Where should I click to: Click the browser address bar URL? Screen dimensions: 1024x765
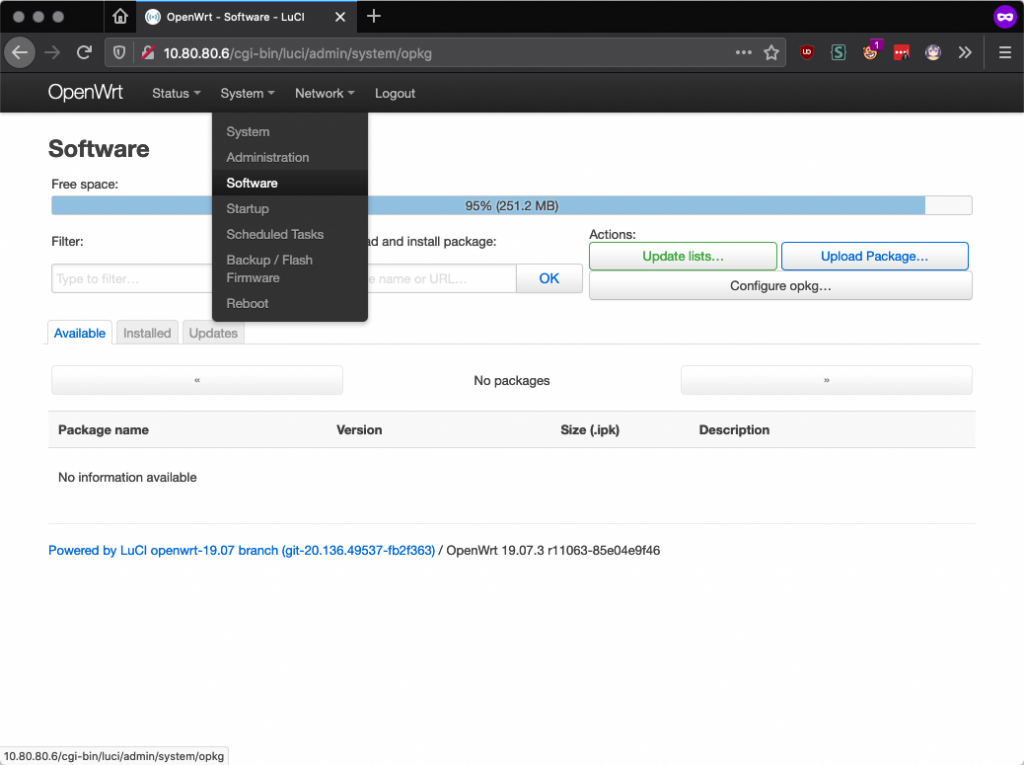coord(297,53)
